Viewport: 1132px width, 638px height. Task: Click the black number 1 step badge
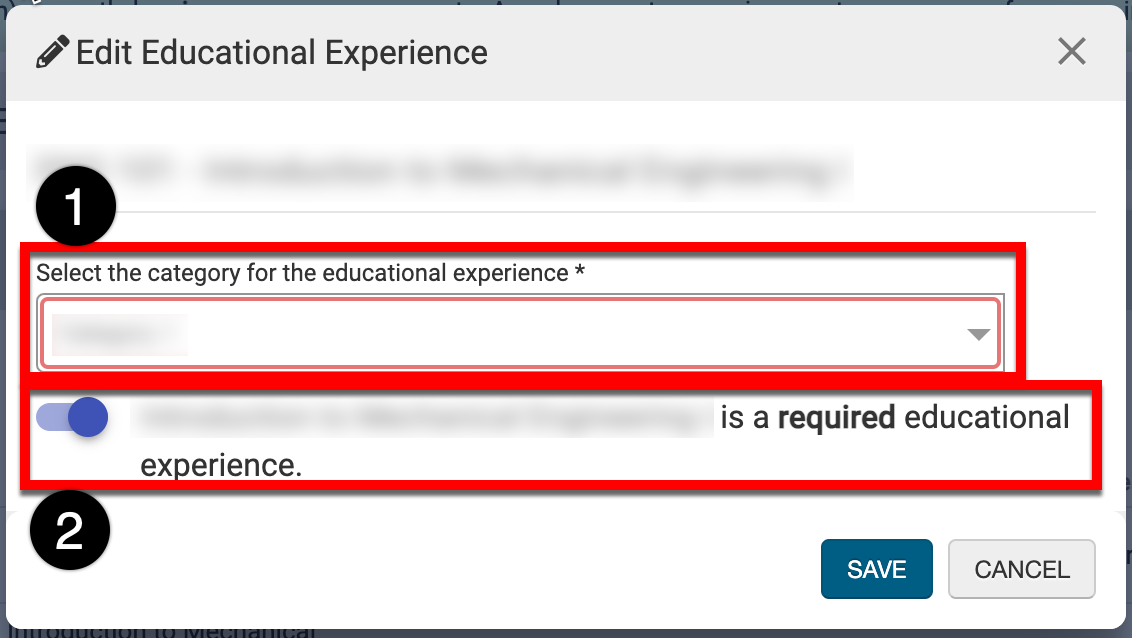(x=75, y=207)
